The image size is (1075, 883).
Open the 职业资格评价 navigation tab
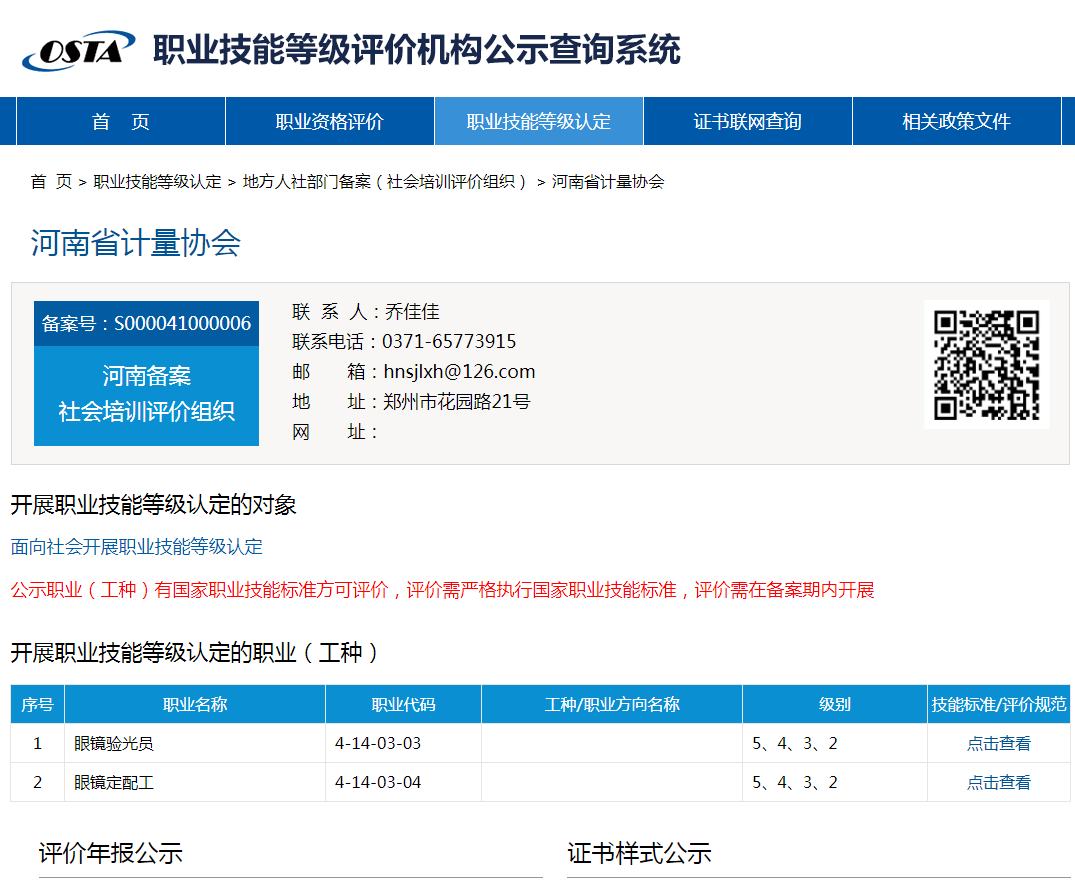pyautogui.click(x=330, y=121)
